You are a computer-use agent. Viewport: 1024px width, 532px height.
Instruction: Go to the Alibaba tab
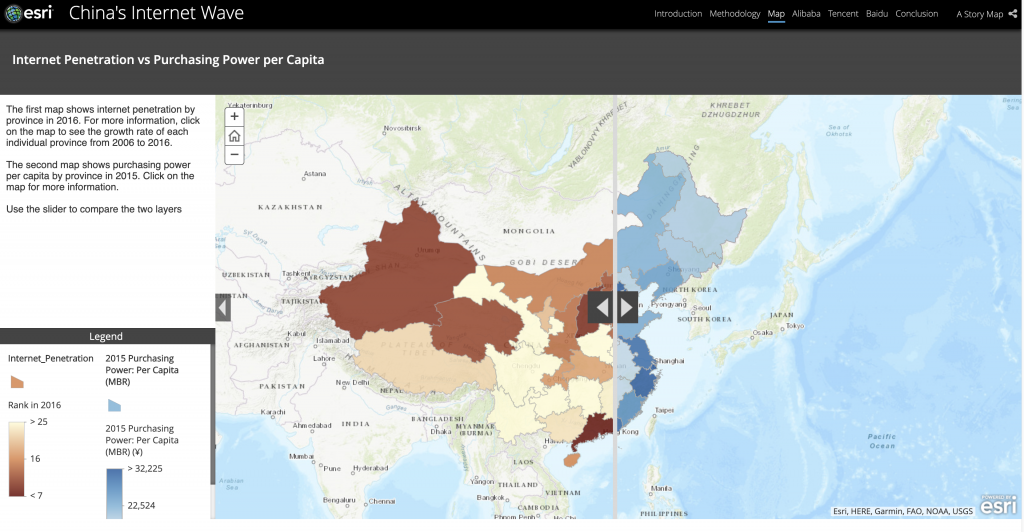pos(806,14)
